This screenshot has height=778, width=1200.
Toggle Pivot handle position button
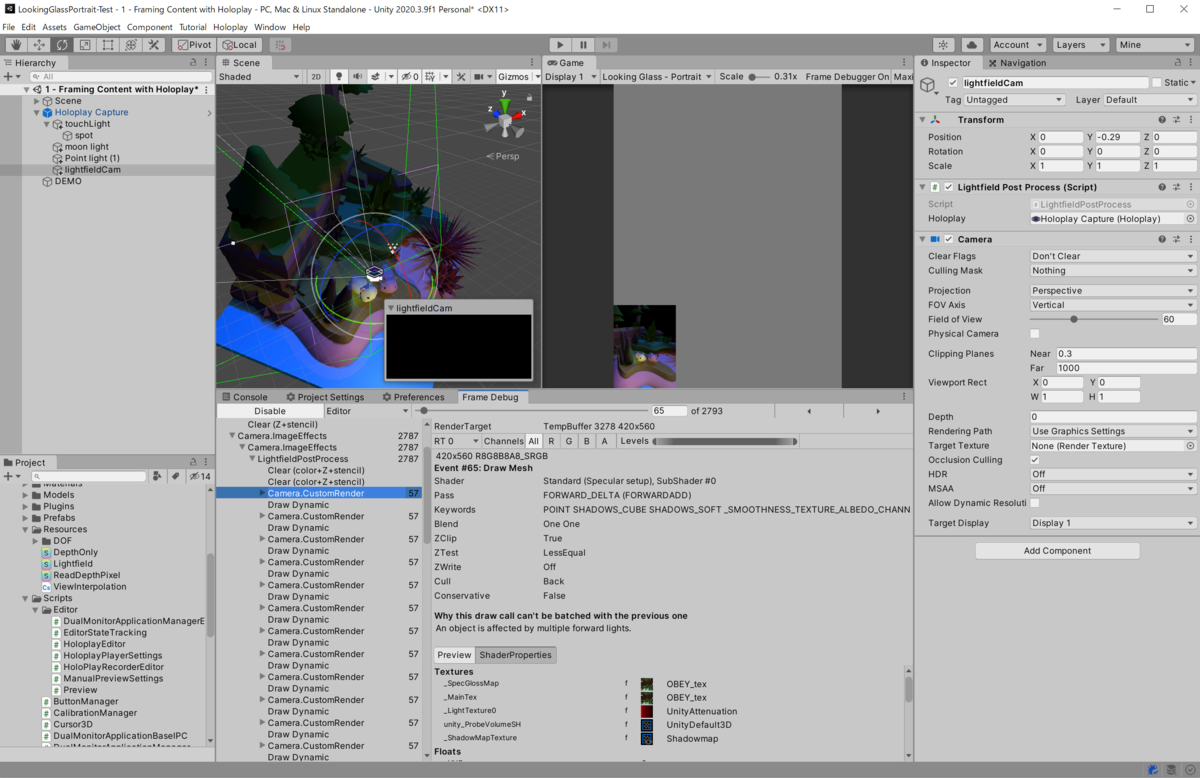pos(194,45)
